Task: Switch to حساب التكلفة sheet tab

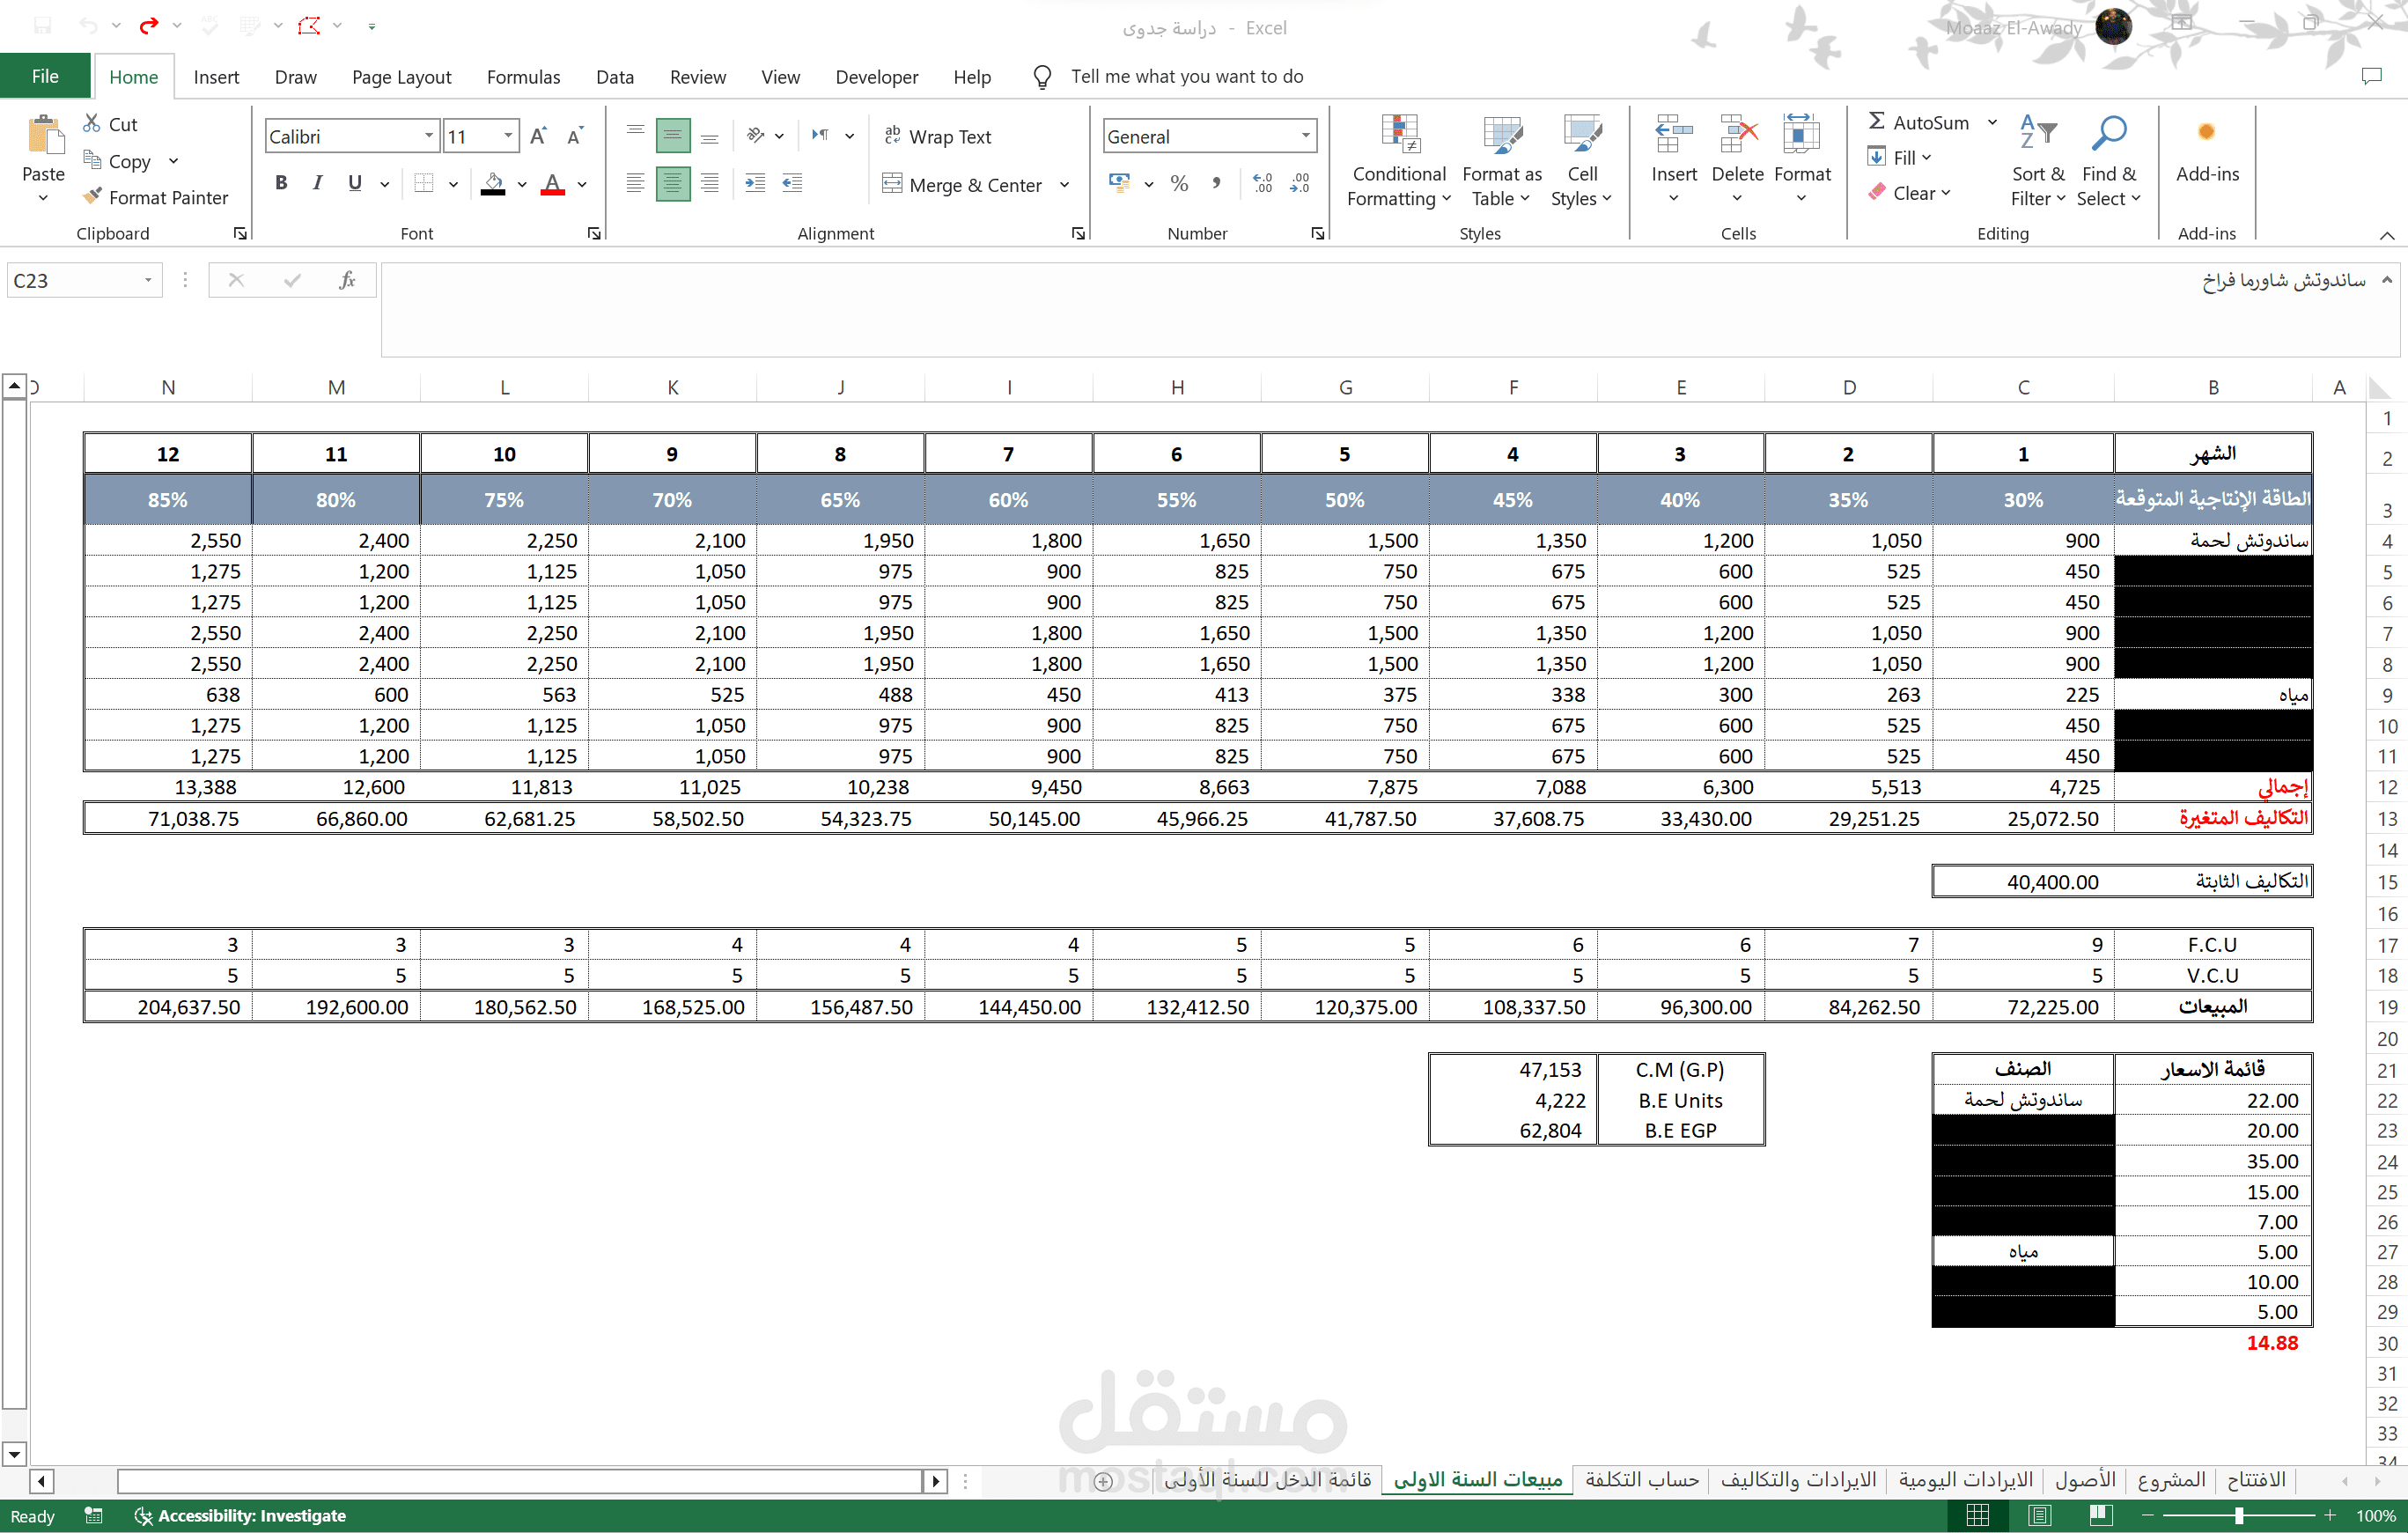Action: (1641, 1479)
